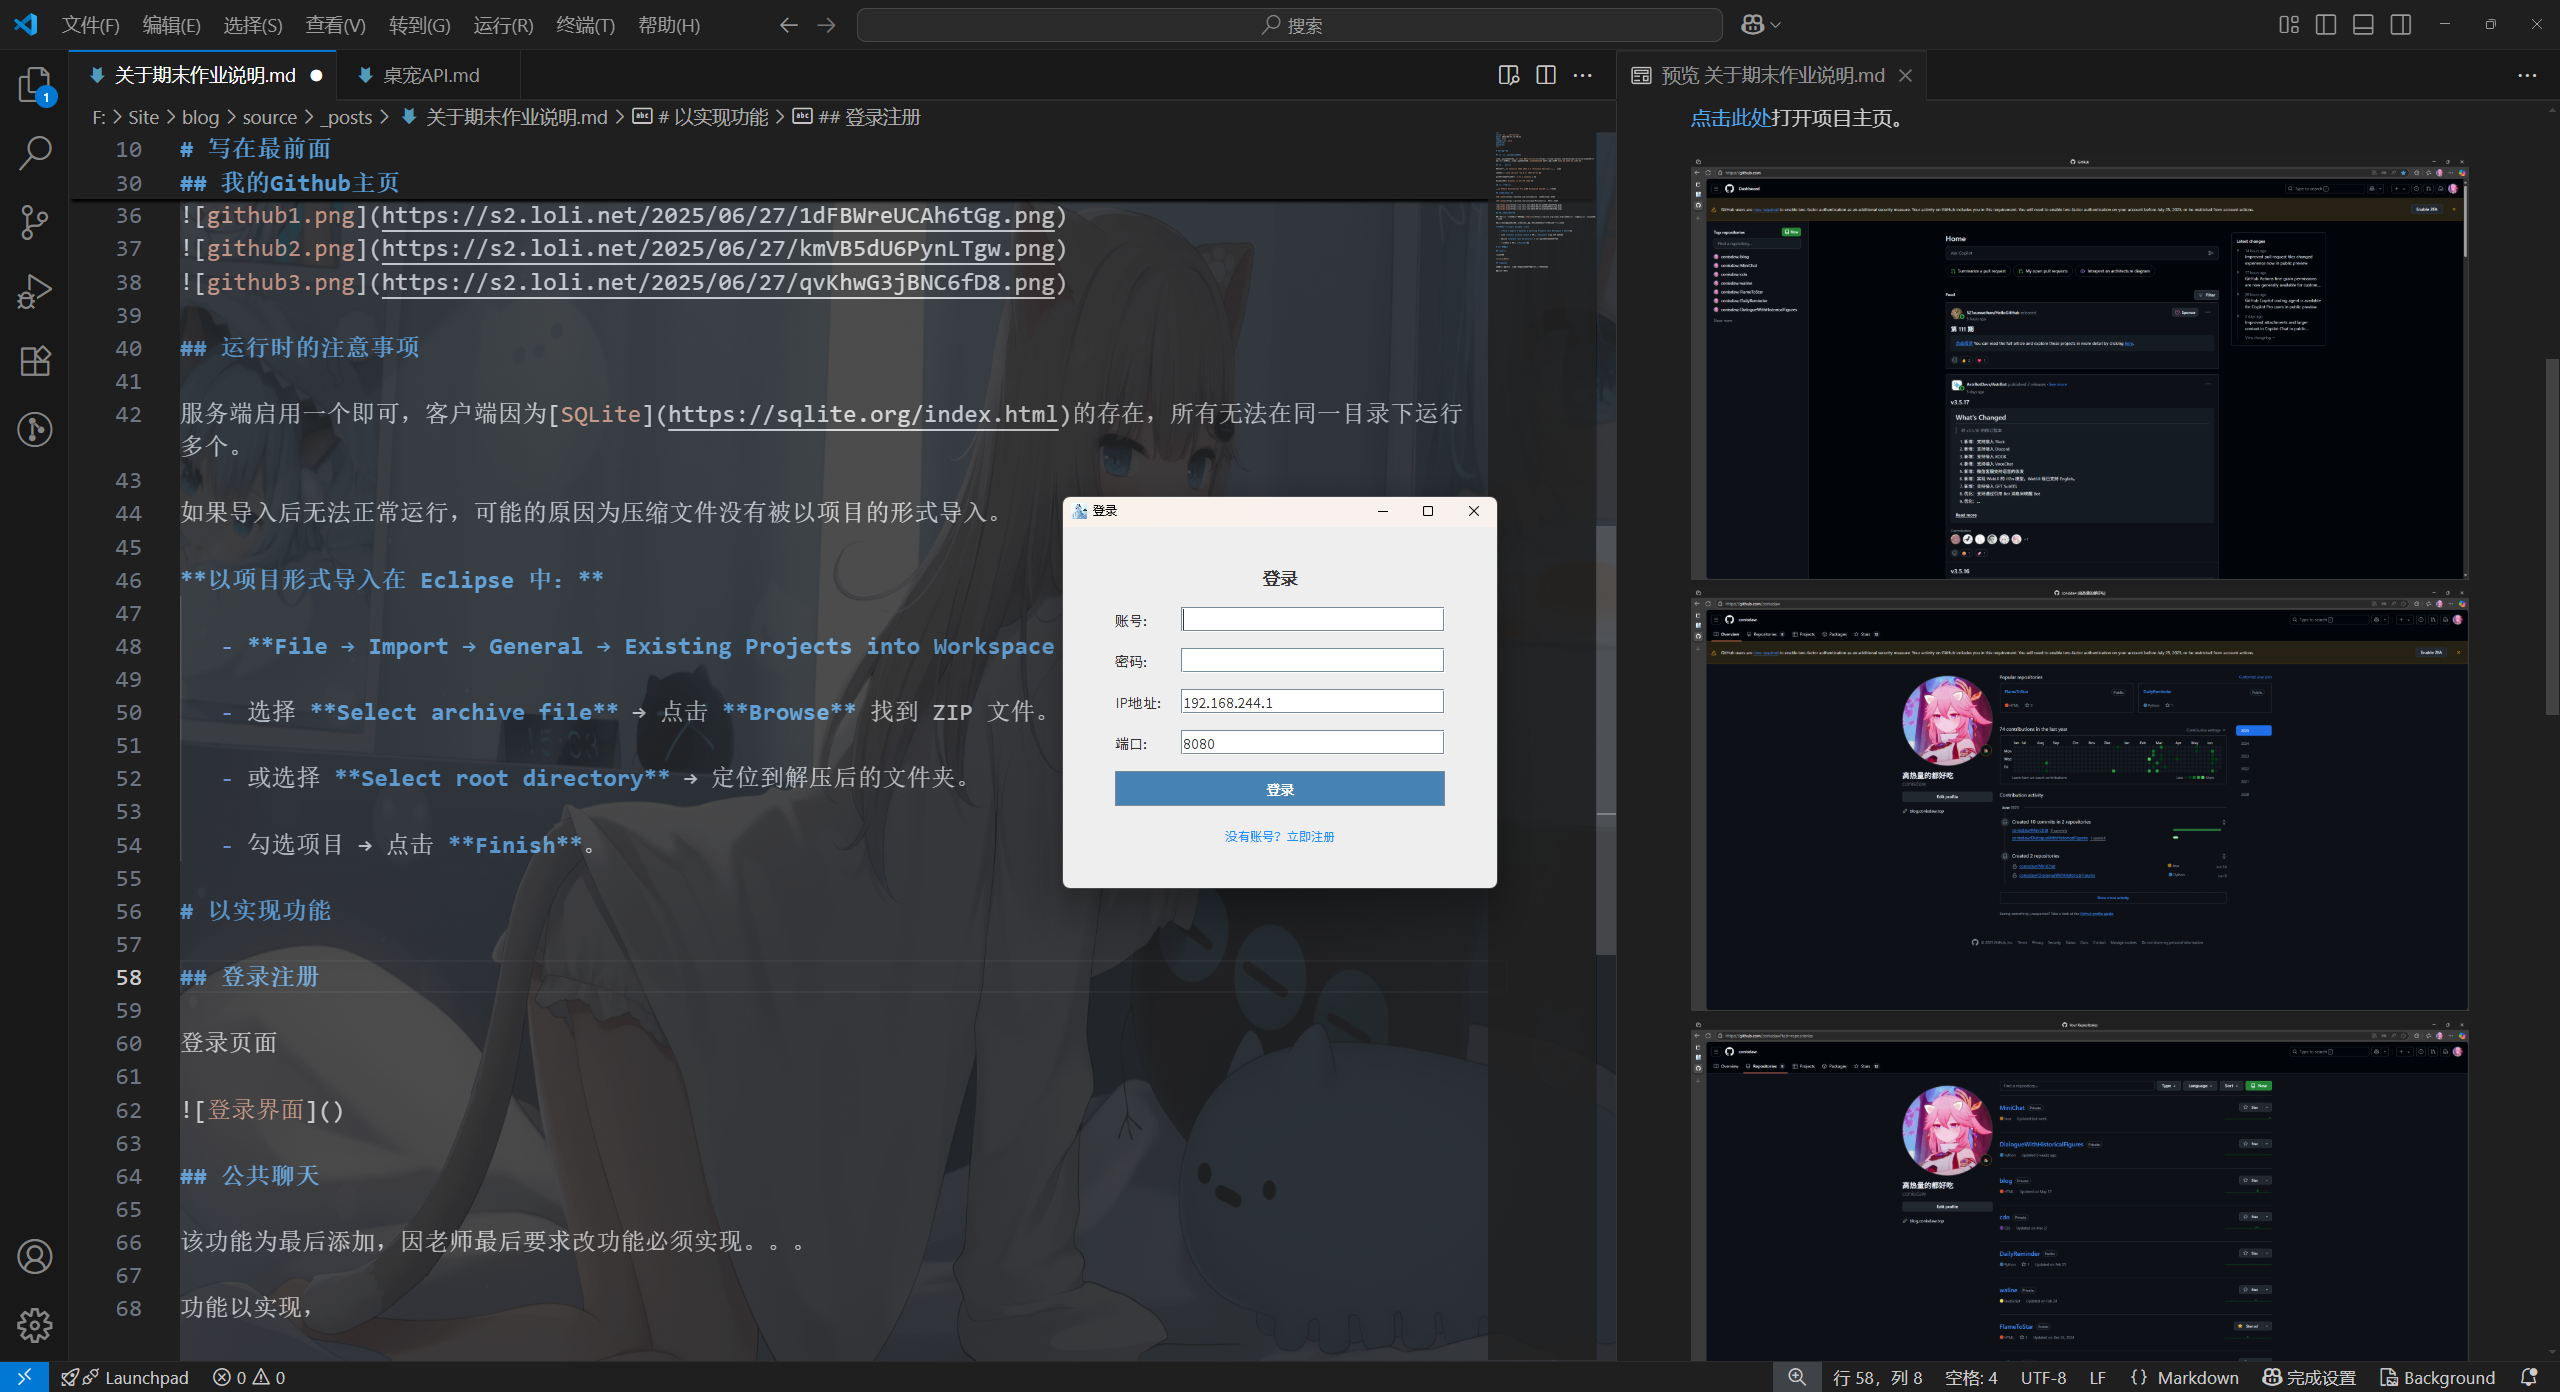The width and height of the screenshot is (2560, 1392).
Task: Toggle the bottom panel layout button
Action: click(x=2363, y=25)
